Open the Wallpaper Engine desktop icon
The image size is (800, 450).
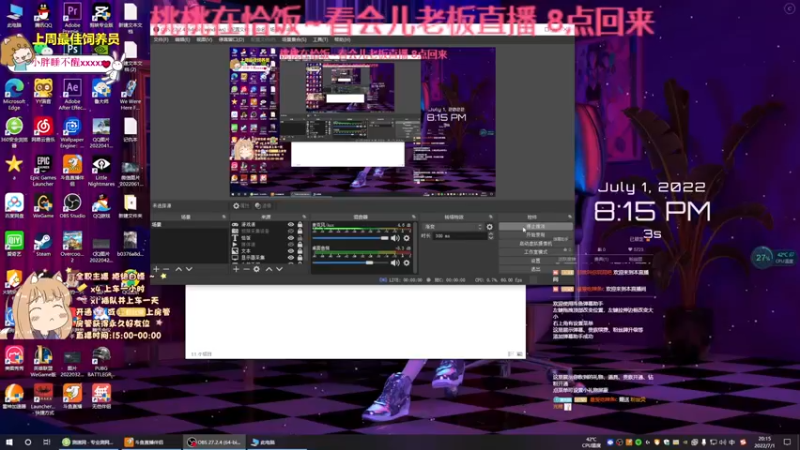[x=72, y=132]
